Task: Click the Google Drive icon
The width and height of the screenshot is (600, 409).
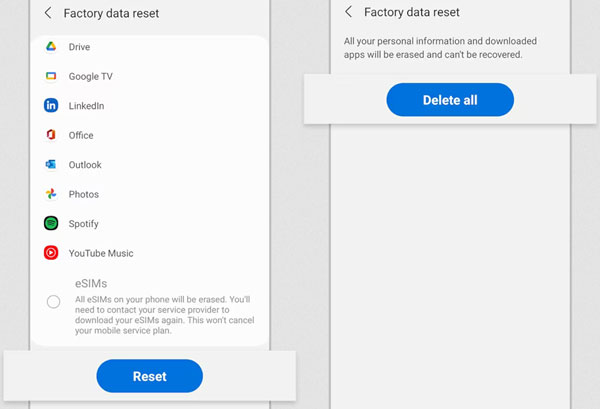Action: pos(51,47)
